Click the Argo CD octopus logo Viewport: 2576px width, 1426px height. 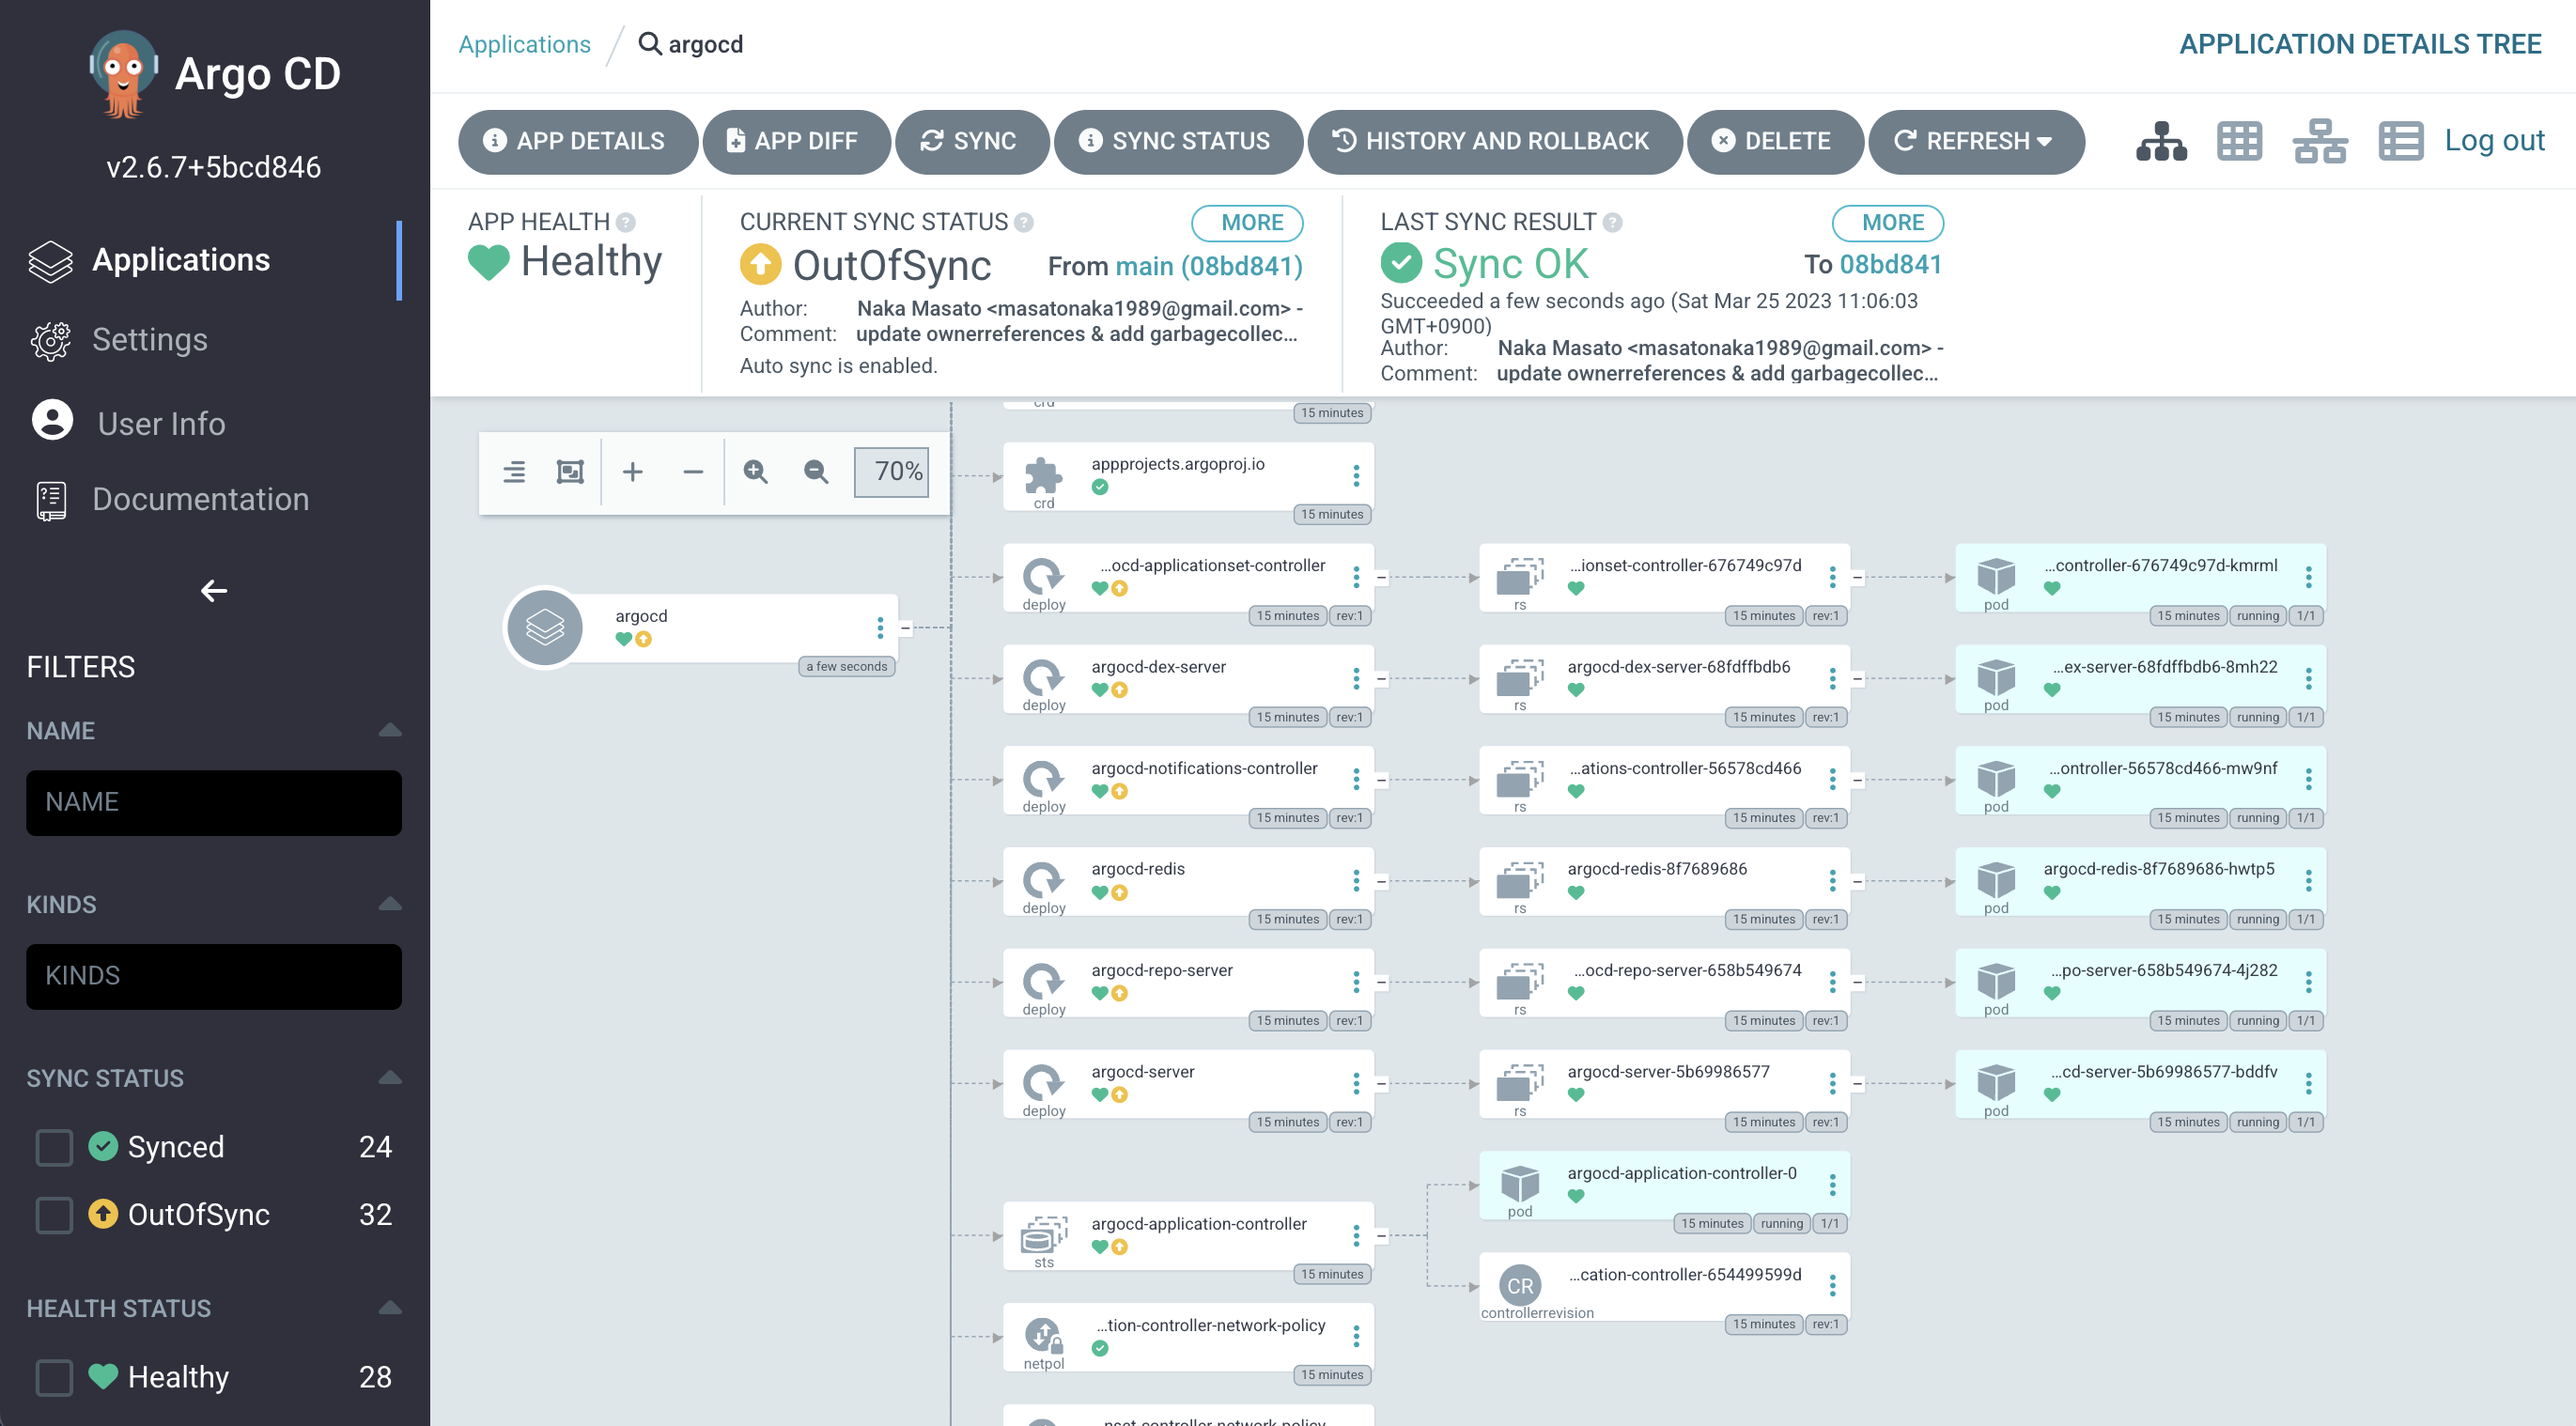pos(124,74)
